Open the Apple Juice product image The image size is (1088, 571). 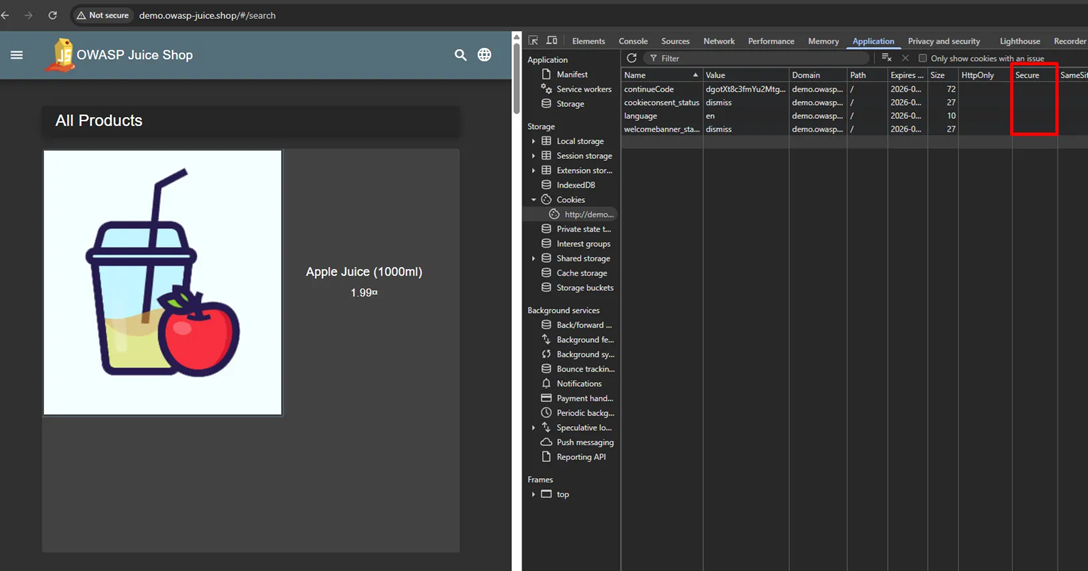click(162, 282)
